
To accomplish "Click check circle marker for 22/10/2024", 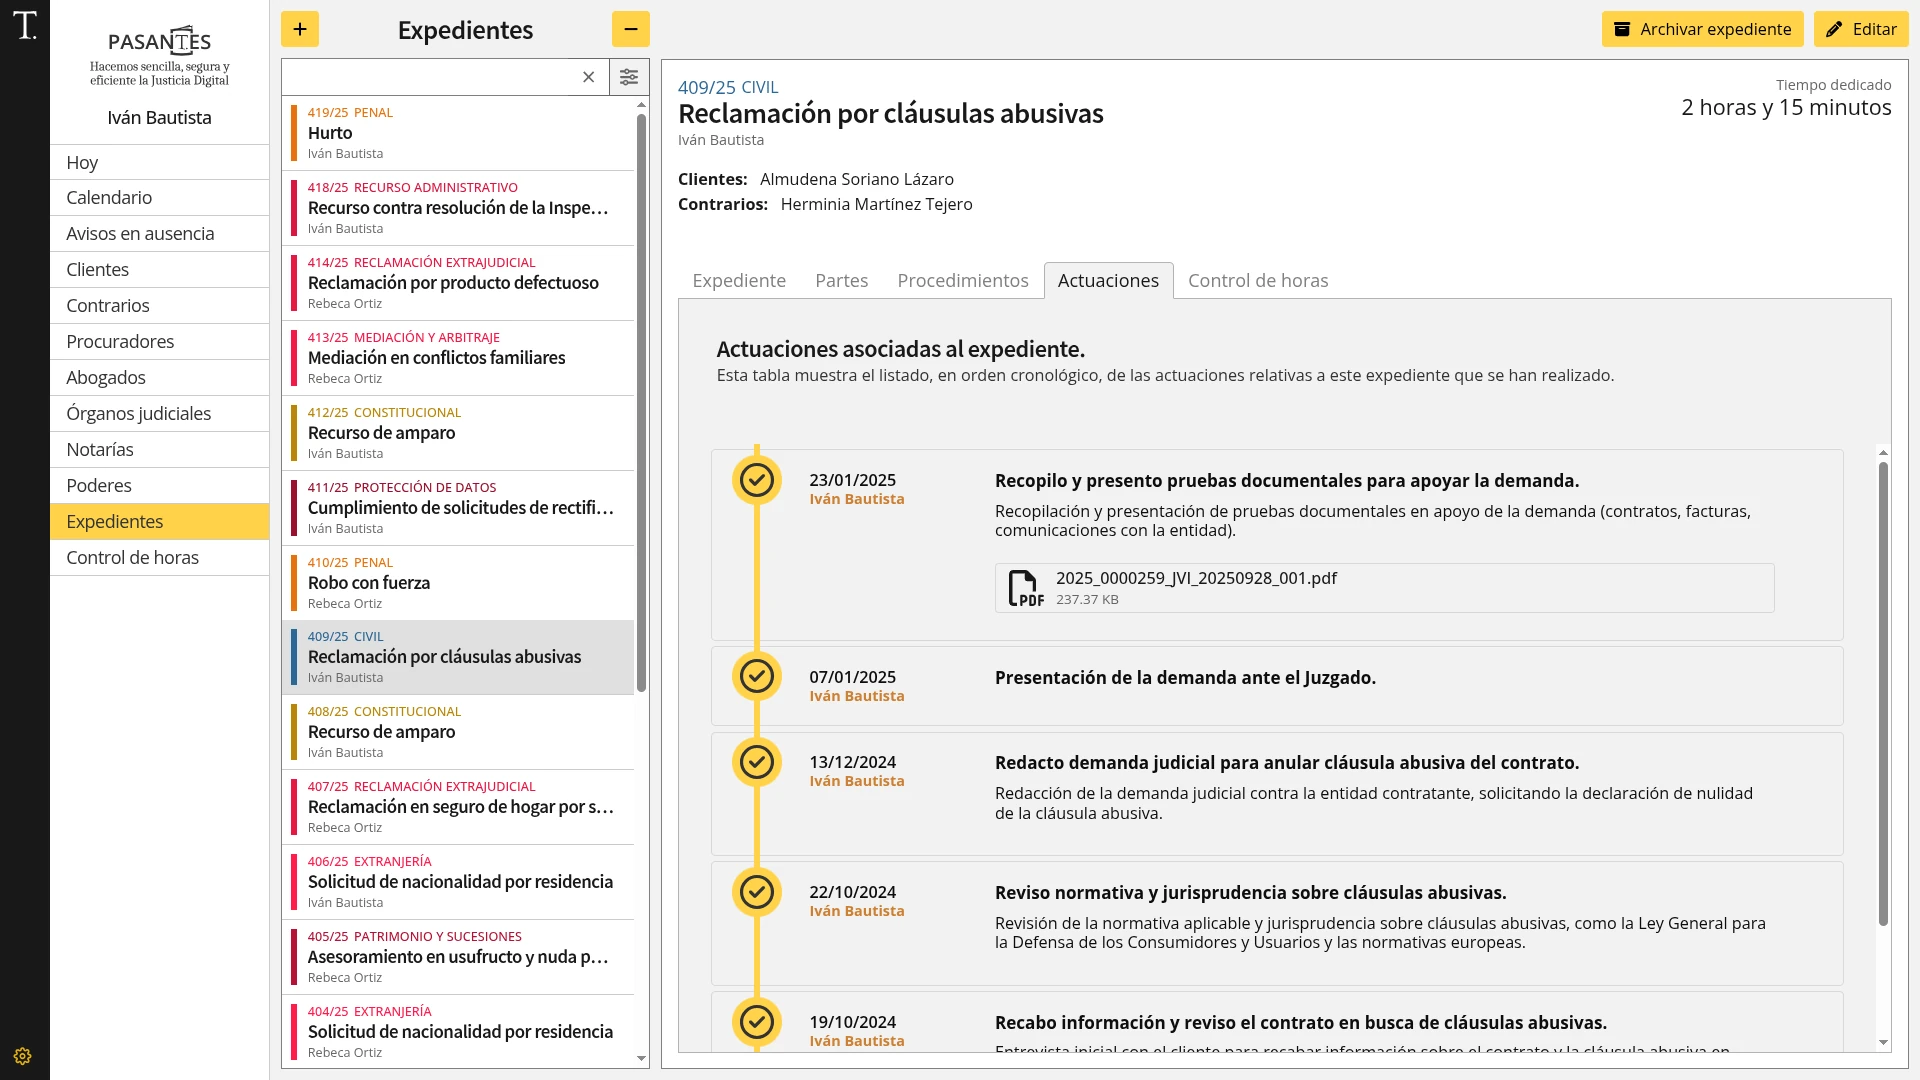I will pyautogui.click(x=757, y=891).
